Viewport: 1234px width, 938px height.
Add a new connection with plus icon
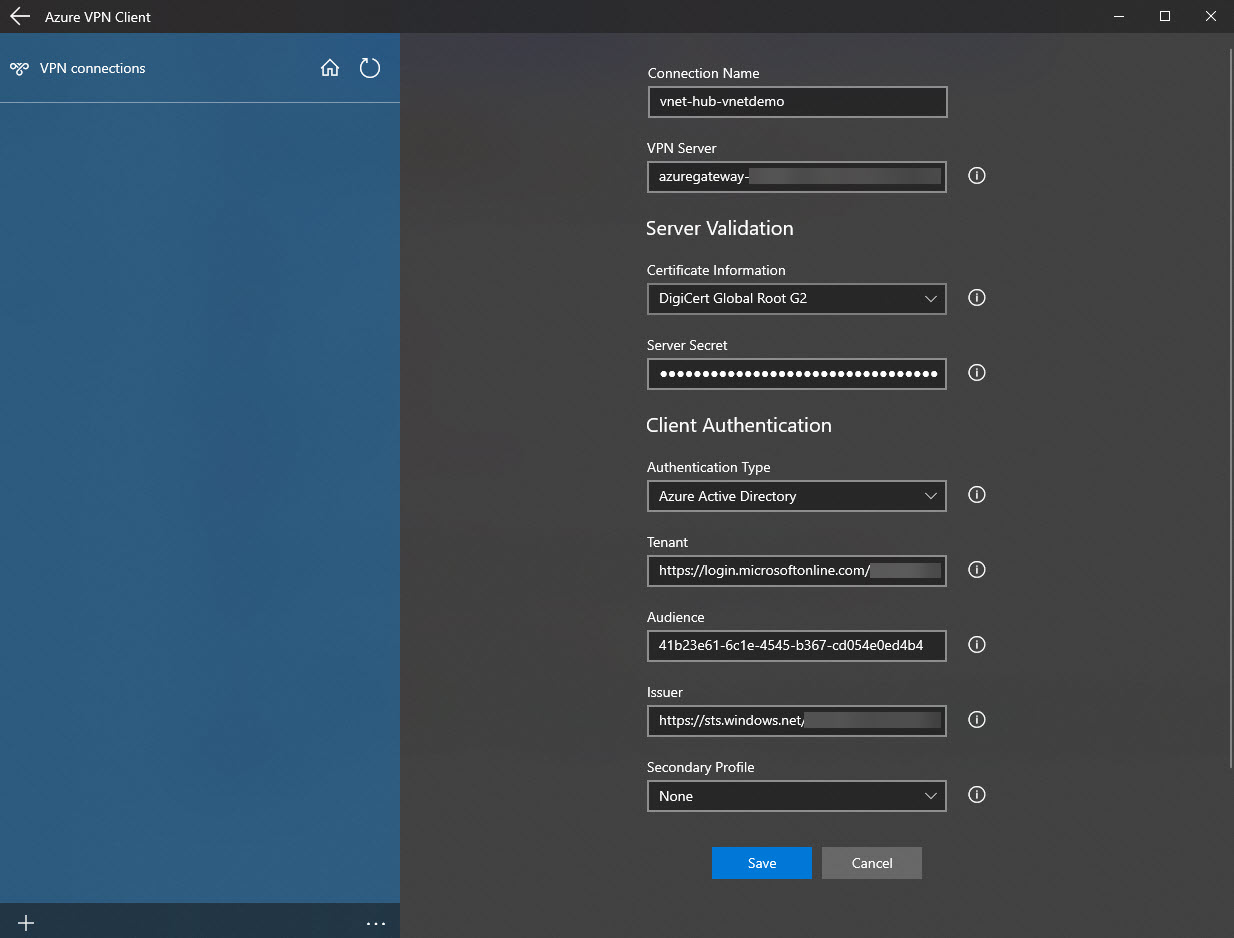coord(26,923)
